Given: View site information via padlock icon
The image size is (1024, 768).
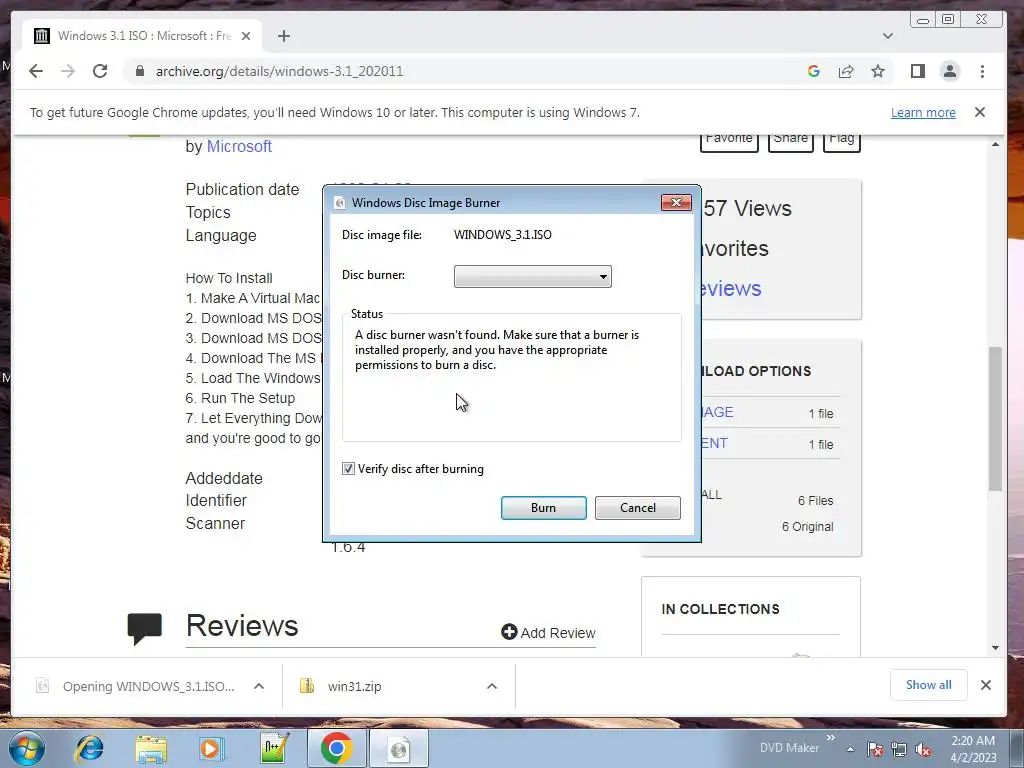Looking at the screenshot, I should coord(140,71).
